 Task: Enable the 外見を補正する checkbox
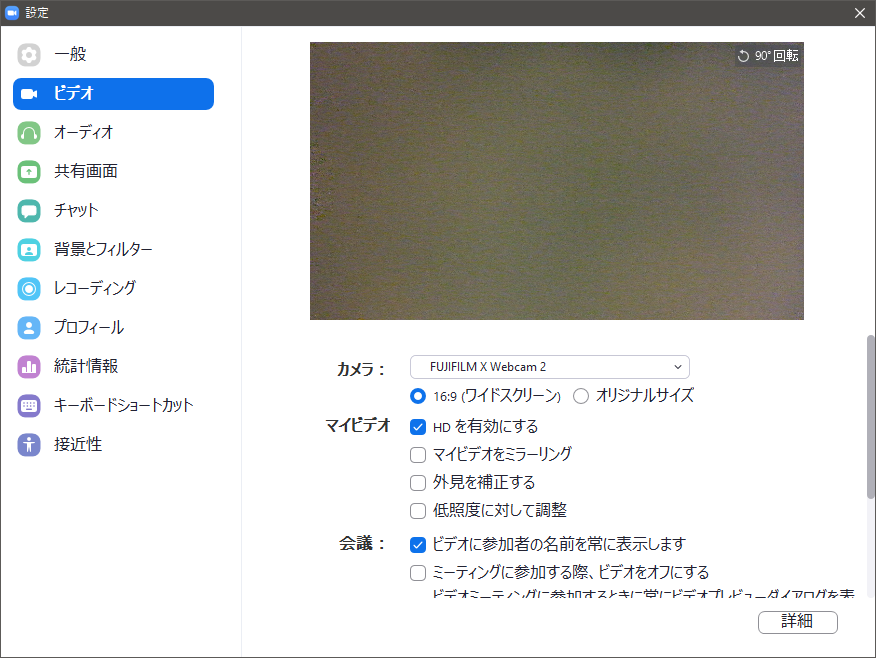pos(419,482)
